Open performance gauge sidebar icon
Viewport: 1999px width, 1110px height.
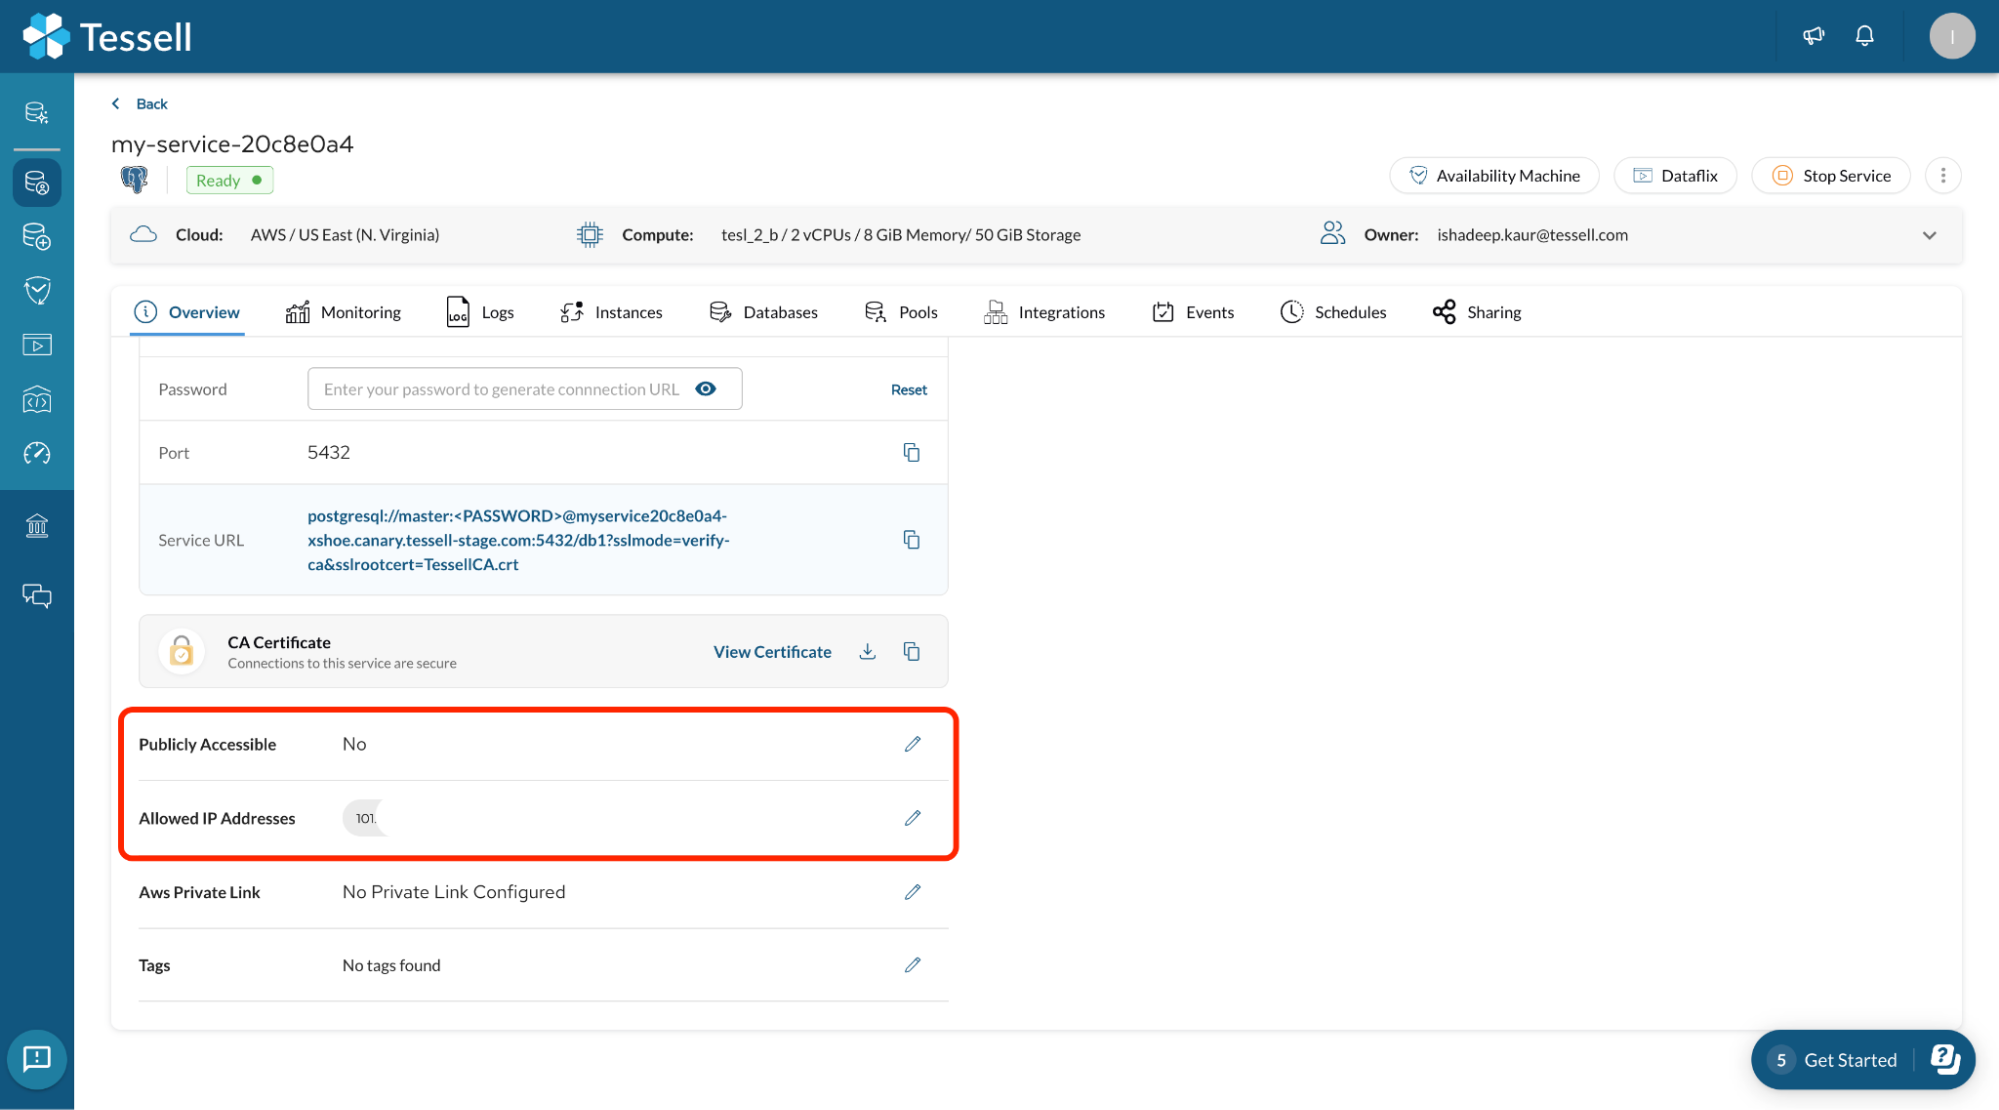pos(37,453)
